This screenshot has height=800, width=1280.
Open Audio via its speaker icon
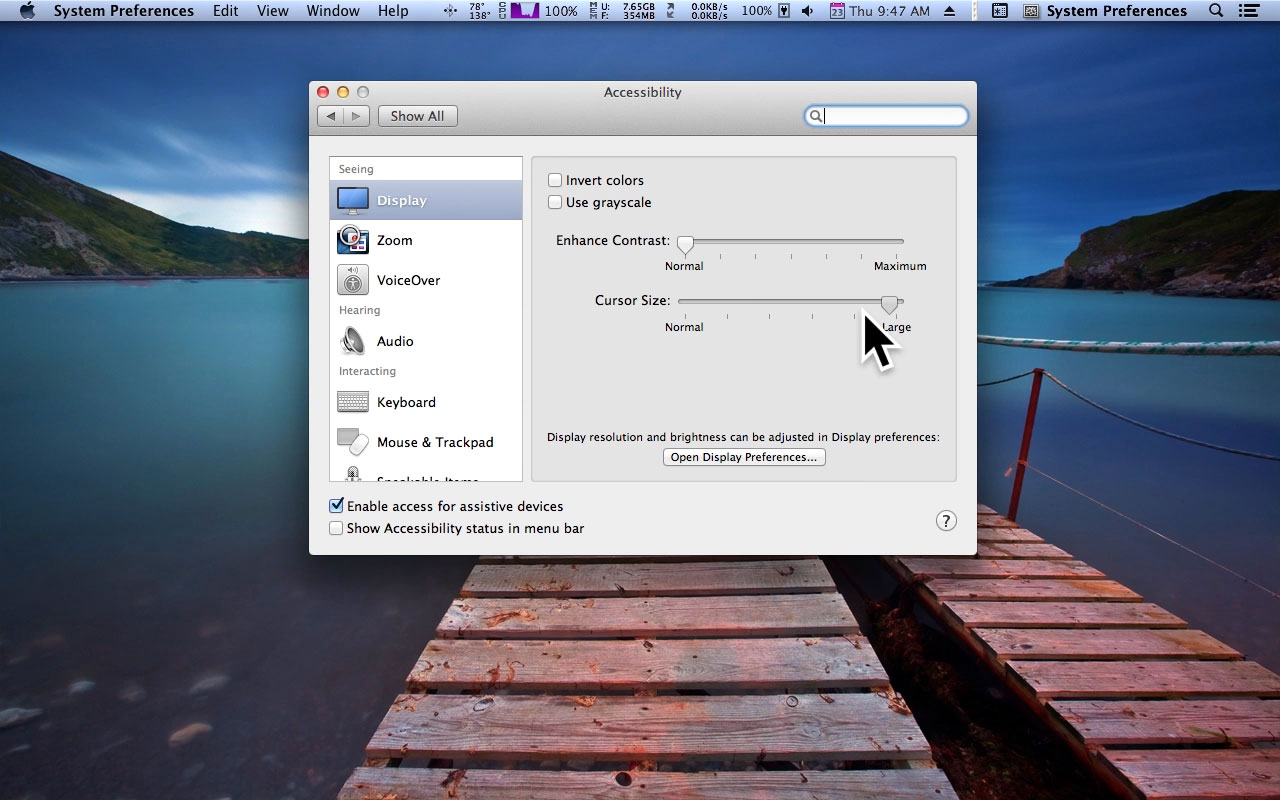point(353,341)
